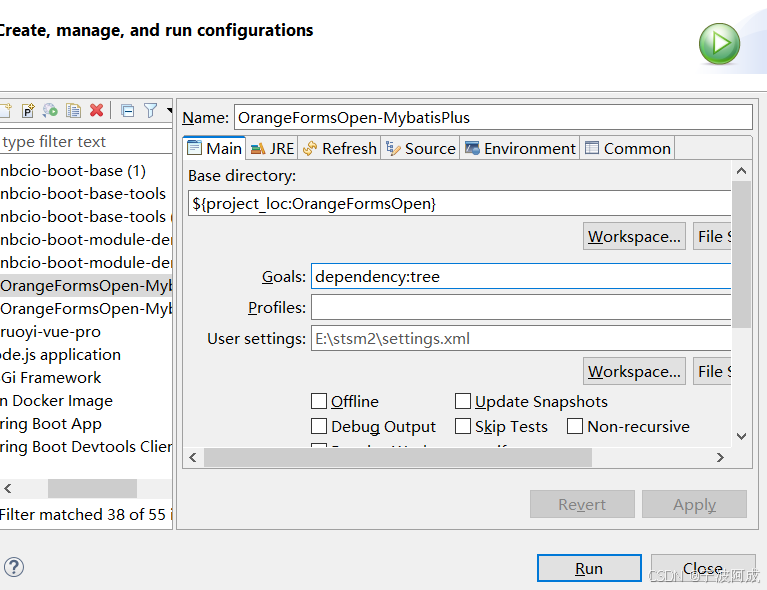
Task: Open the help question mark icon
Action: (14, 567)
